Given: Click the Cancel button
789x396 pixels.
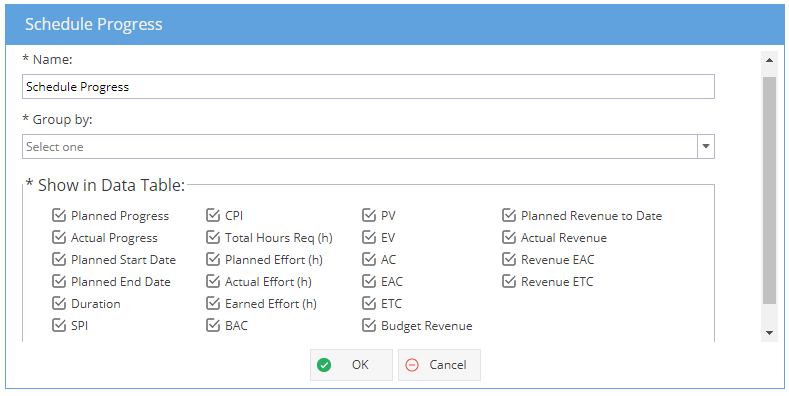Looking at the screenshot, I should point(439,365).
